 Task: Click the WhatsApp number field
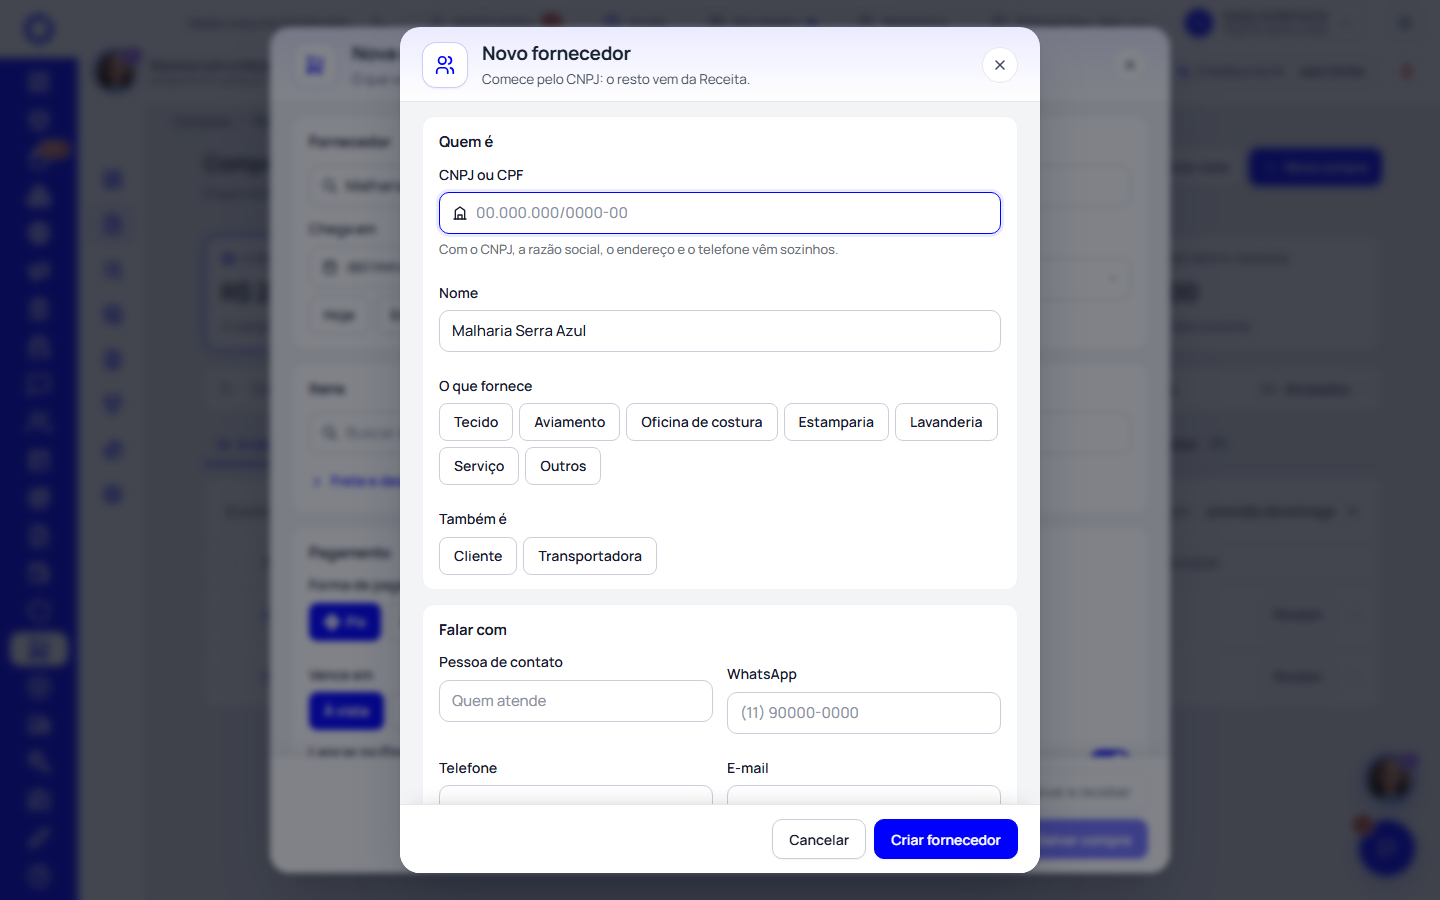click(x=864, y=713)
